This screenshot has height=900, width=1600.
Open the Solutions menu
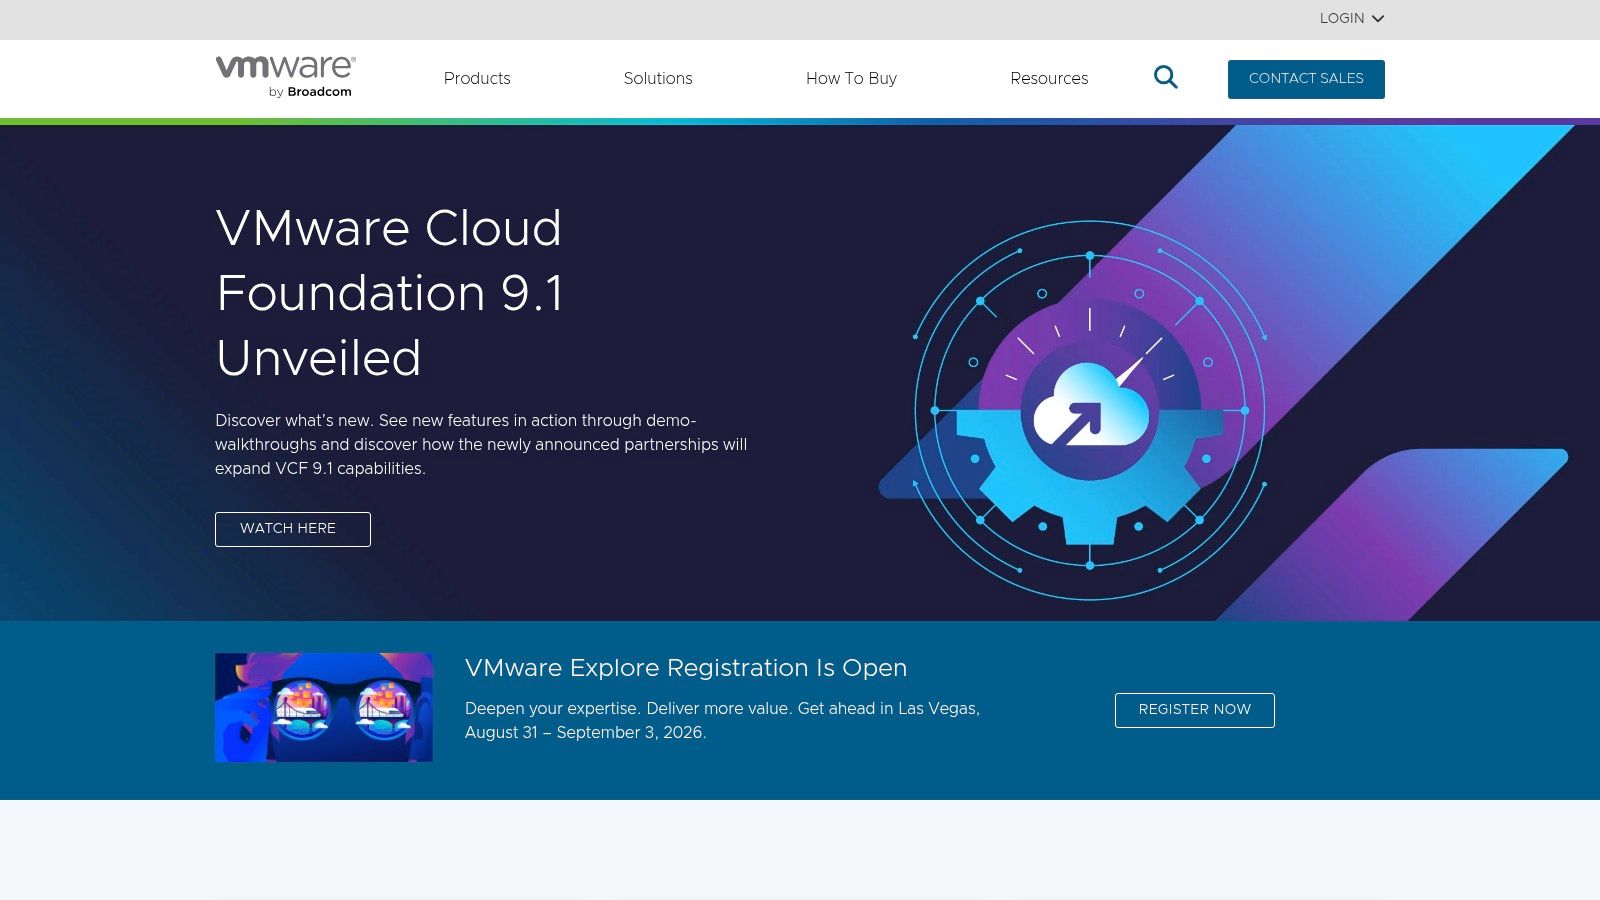tap(658, 78)
